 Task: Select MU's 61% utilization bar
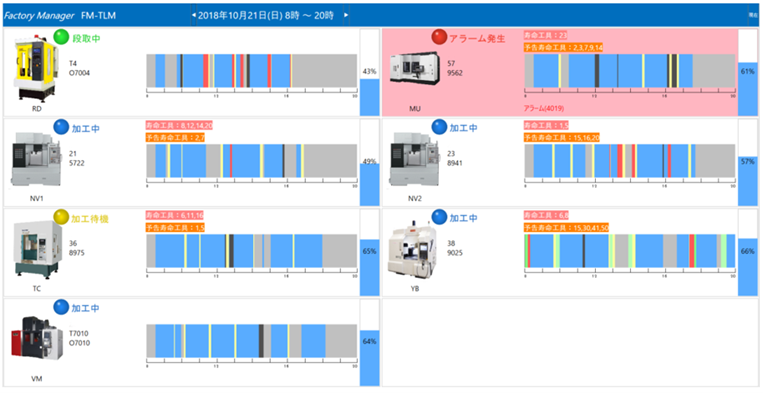(x=747, y=72)
